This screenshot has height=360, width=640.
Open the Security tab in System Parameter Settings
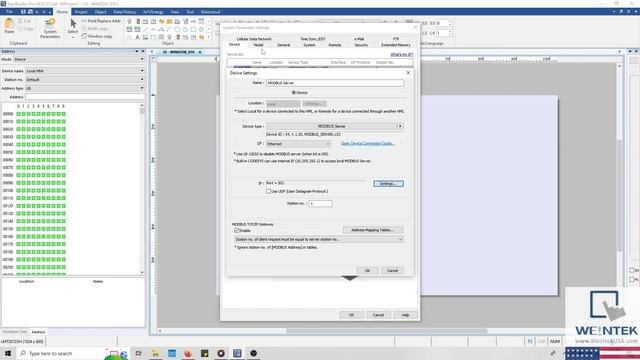361,45
